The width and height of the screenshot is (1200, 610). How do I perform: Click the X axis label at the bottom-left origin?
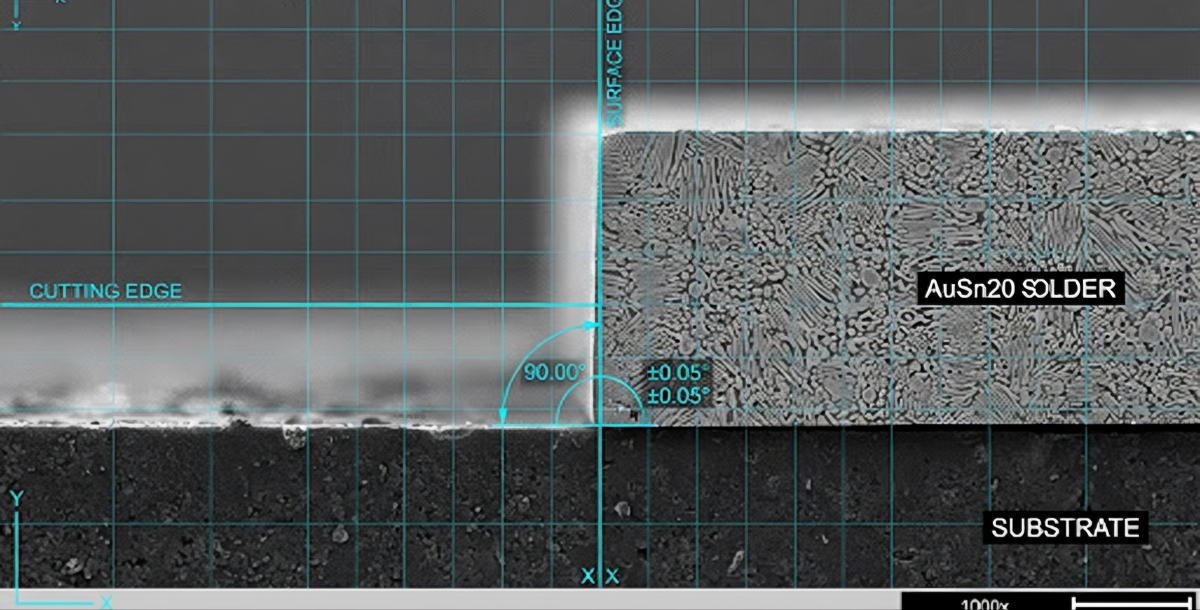(x=105, y=601)
